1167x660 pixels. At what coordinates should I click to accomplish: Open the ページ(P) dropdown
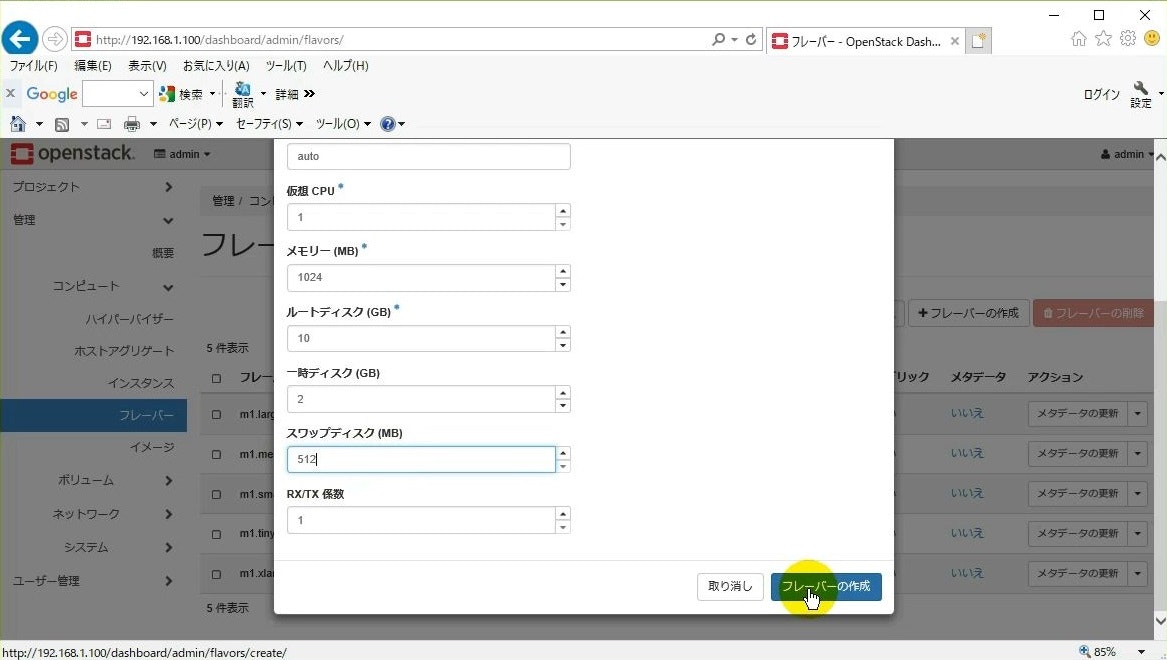pos(196,124)
